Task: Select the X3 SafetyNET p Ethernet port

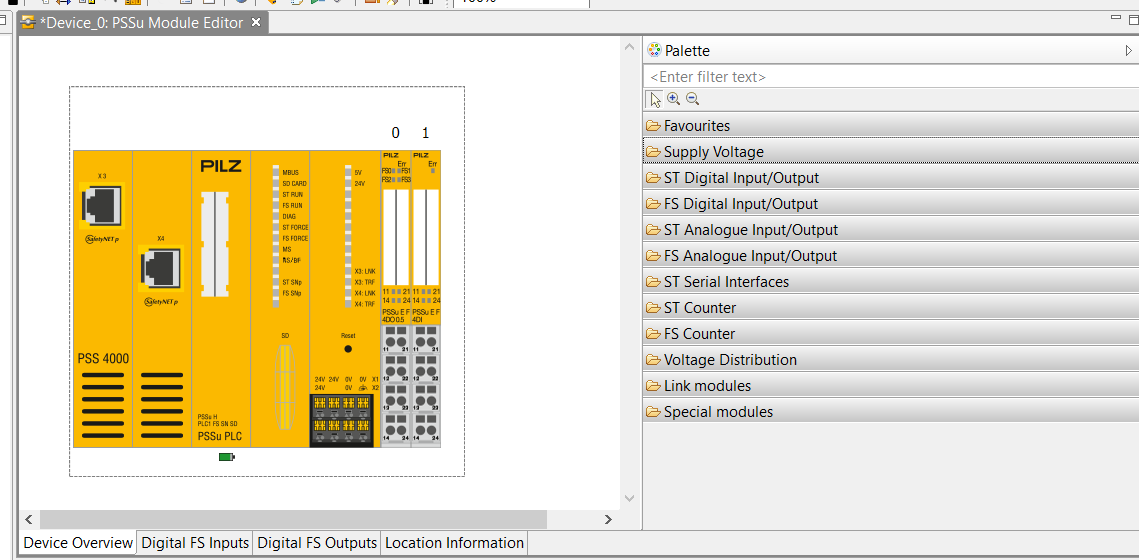Action: [x=102, y=206]
